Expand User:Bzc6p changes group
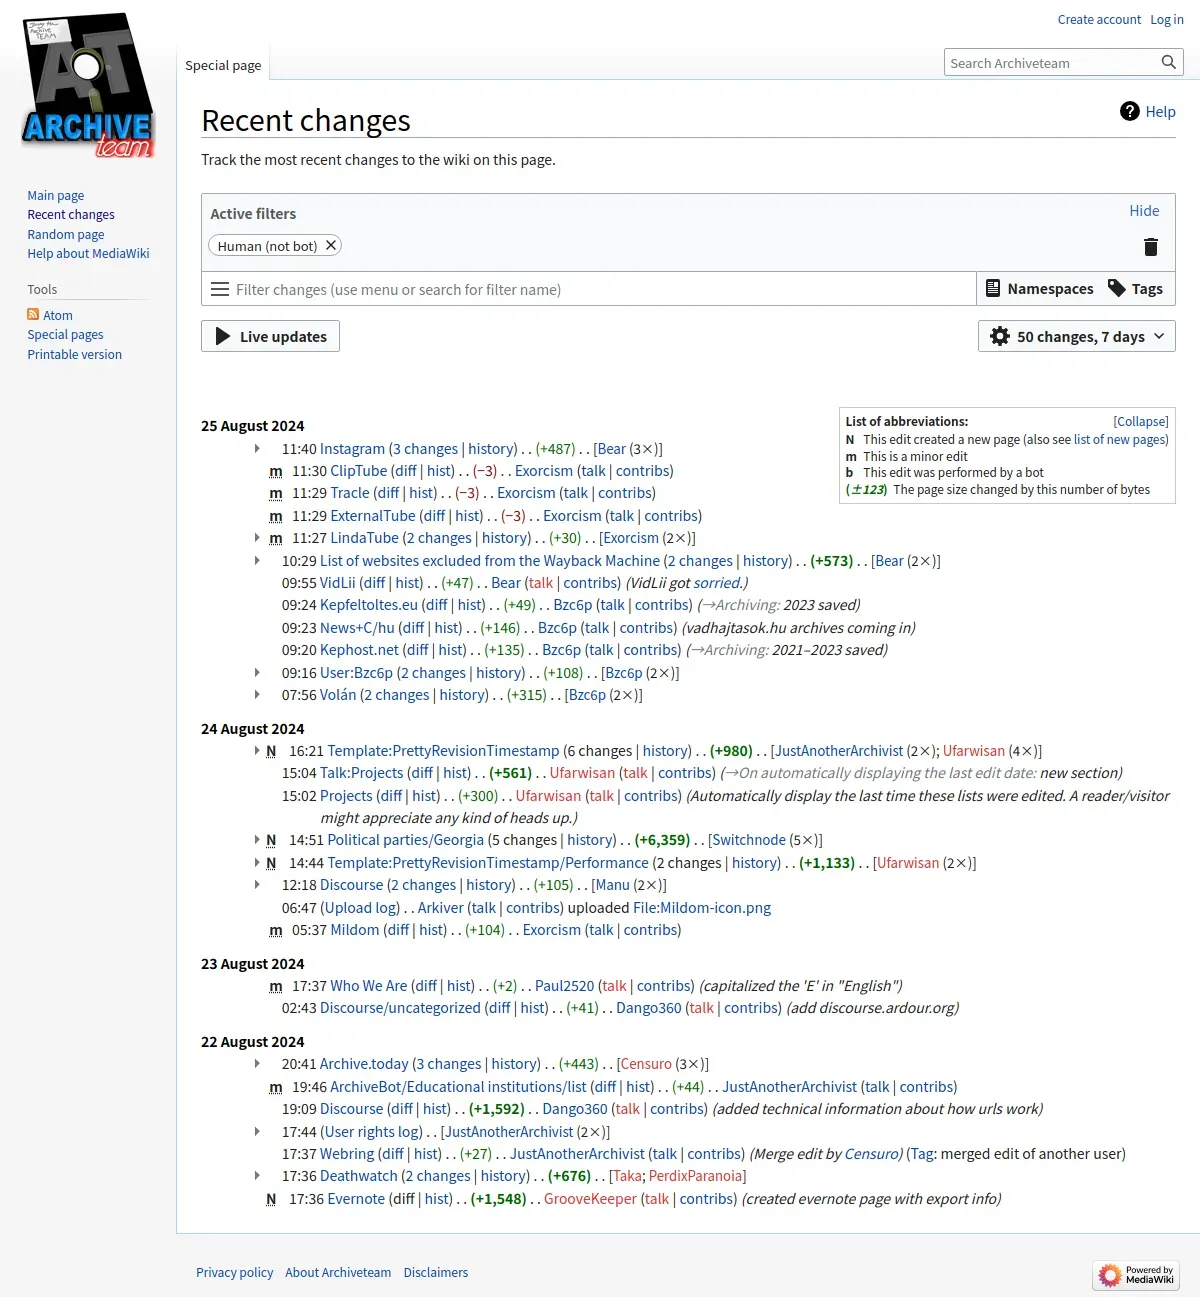Screen dimensions: 1200x1297 click(257, 673)
